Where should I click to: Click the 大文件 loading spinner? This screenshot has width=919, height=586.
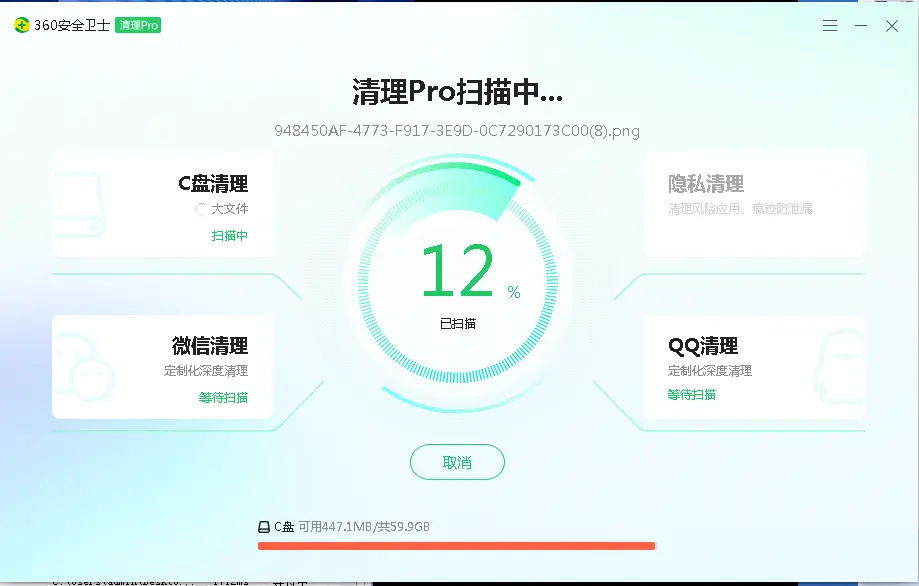[x=200, y=209]
